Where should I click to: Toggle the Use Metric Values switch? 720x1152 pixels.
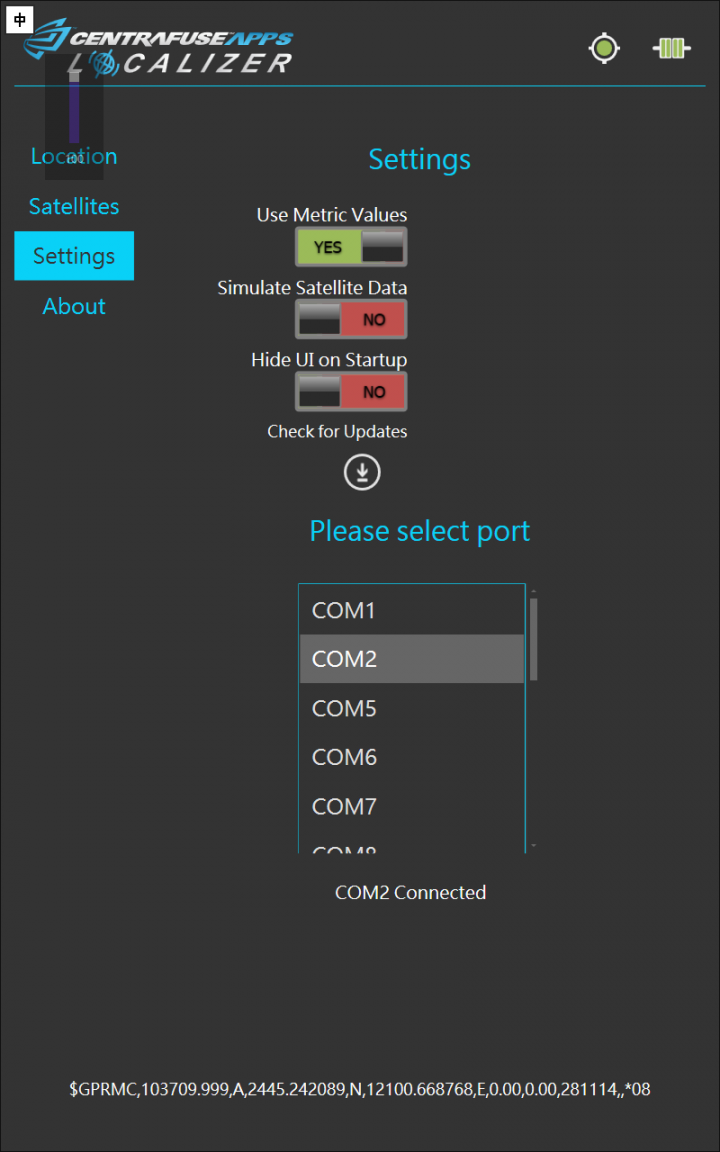351,247
